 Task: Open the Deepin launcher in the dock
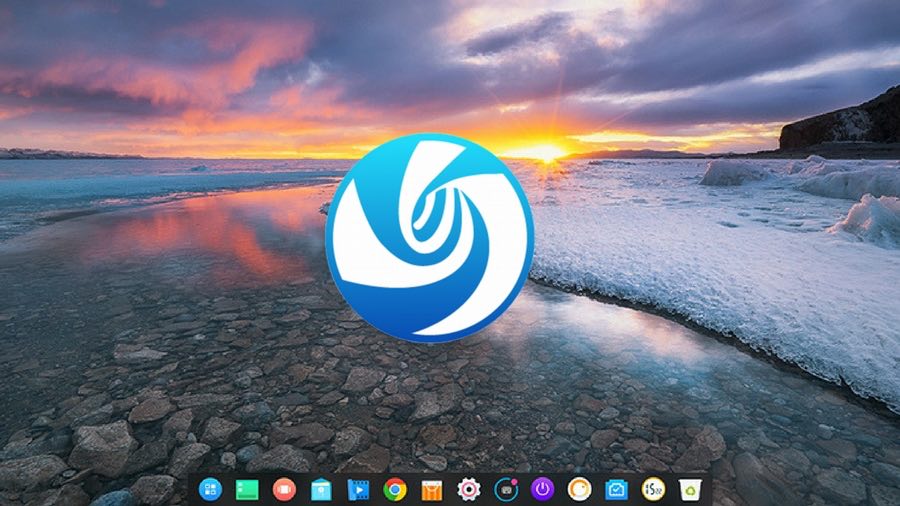click(x=210, y=489)
